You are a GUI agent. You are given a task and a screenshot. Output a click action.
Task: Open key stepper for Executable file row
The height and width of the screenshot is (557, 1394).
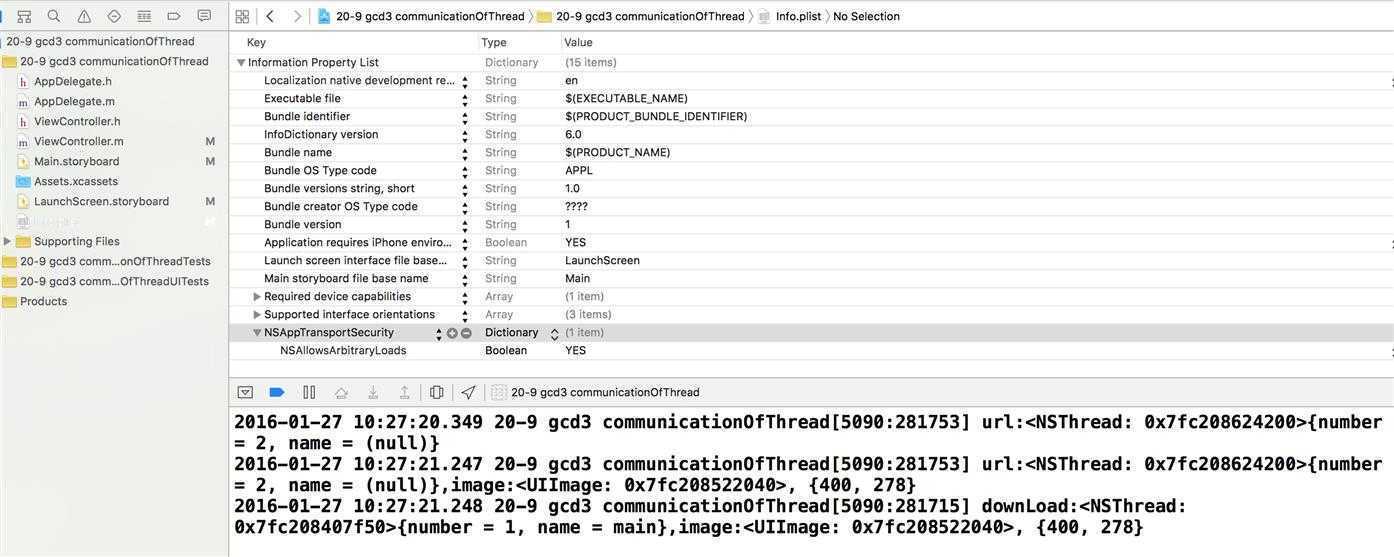click(x=465, y=99)
